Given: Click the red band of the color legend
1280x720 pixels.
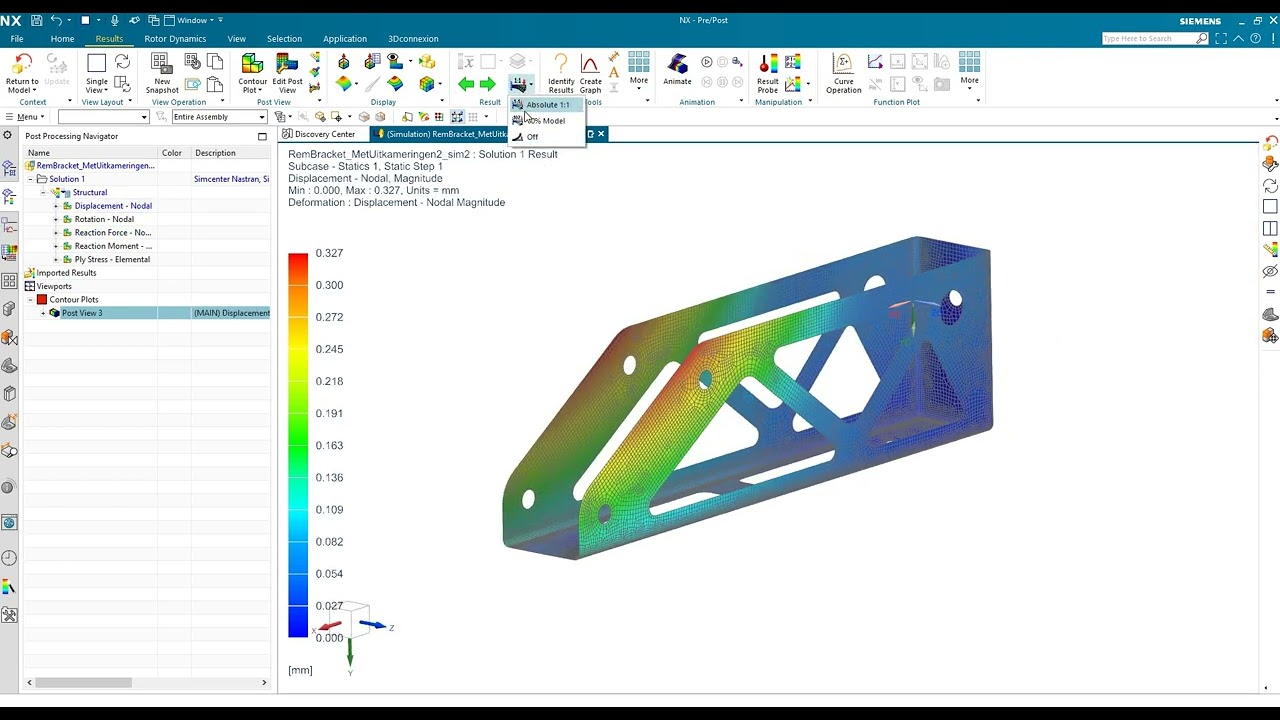Looking at the screenshot, I should tap(298, 262).
